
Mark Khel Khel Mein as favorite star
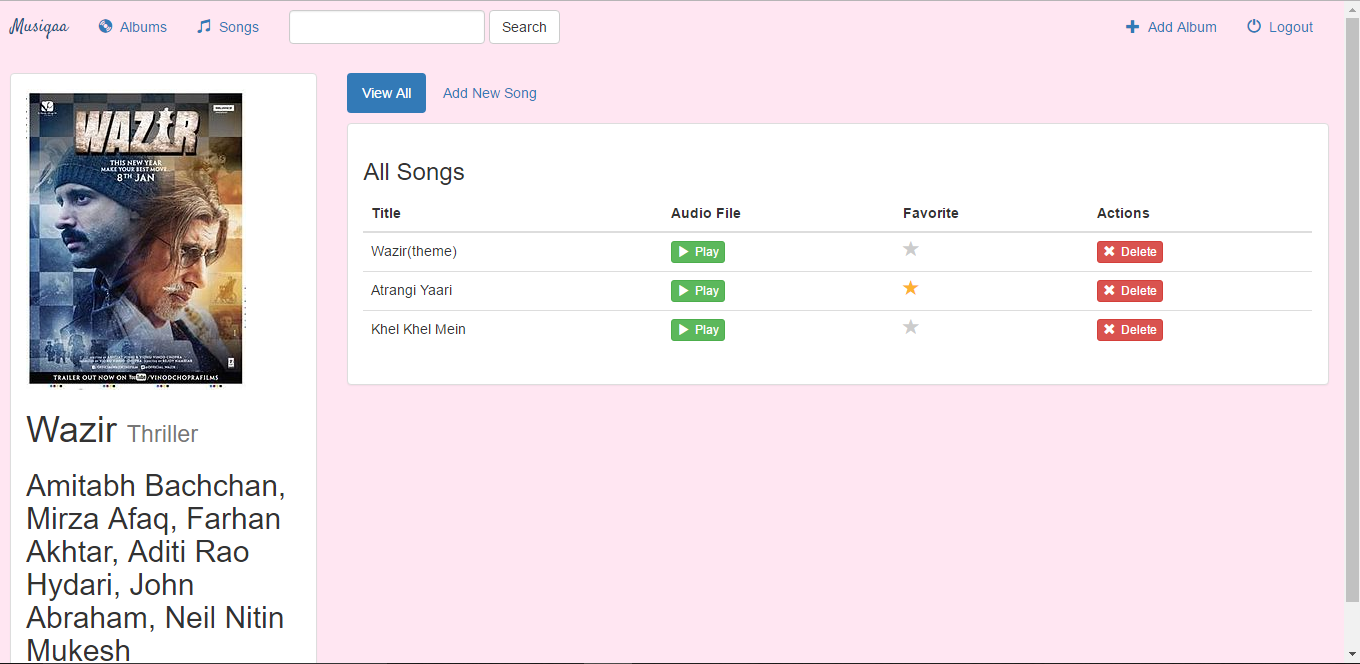pos(911,327)
